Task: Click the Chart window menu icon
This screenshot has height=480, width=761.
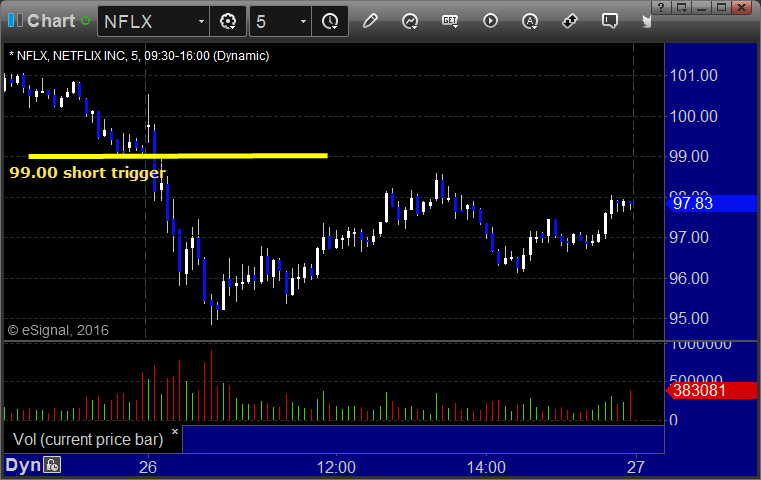Action: coord(15,20)
